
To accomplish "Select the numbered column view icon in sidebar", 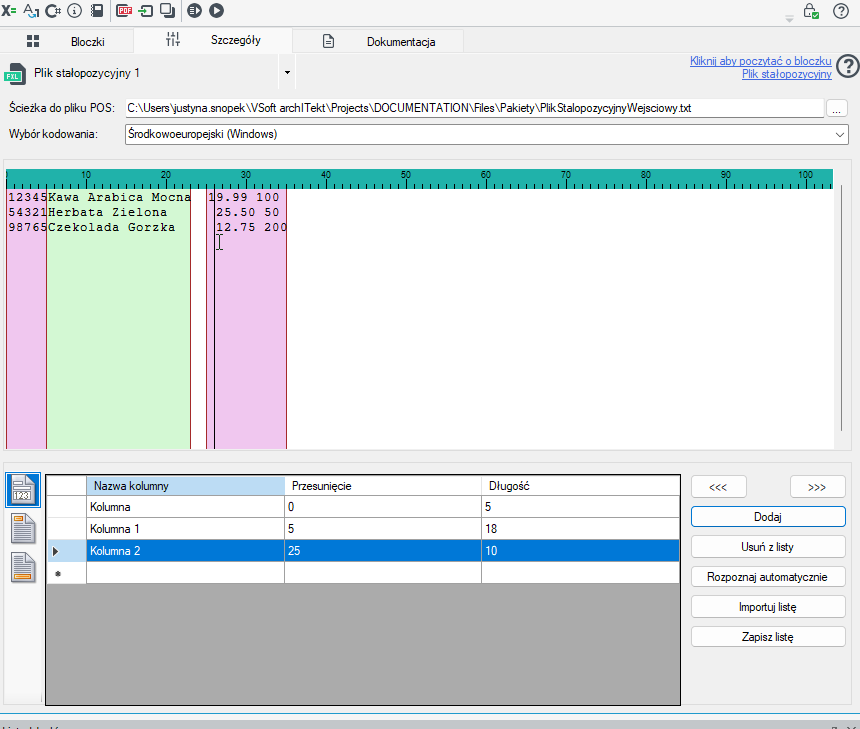I will pos(23,490).
